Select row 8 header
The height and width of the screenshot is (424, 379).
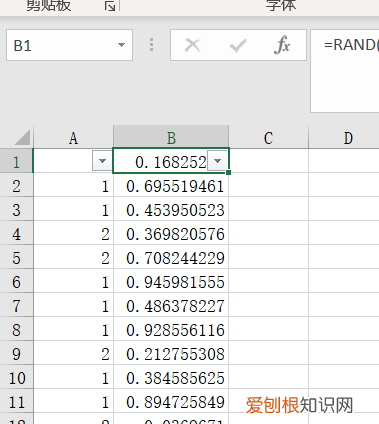(16, 329)
